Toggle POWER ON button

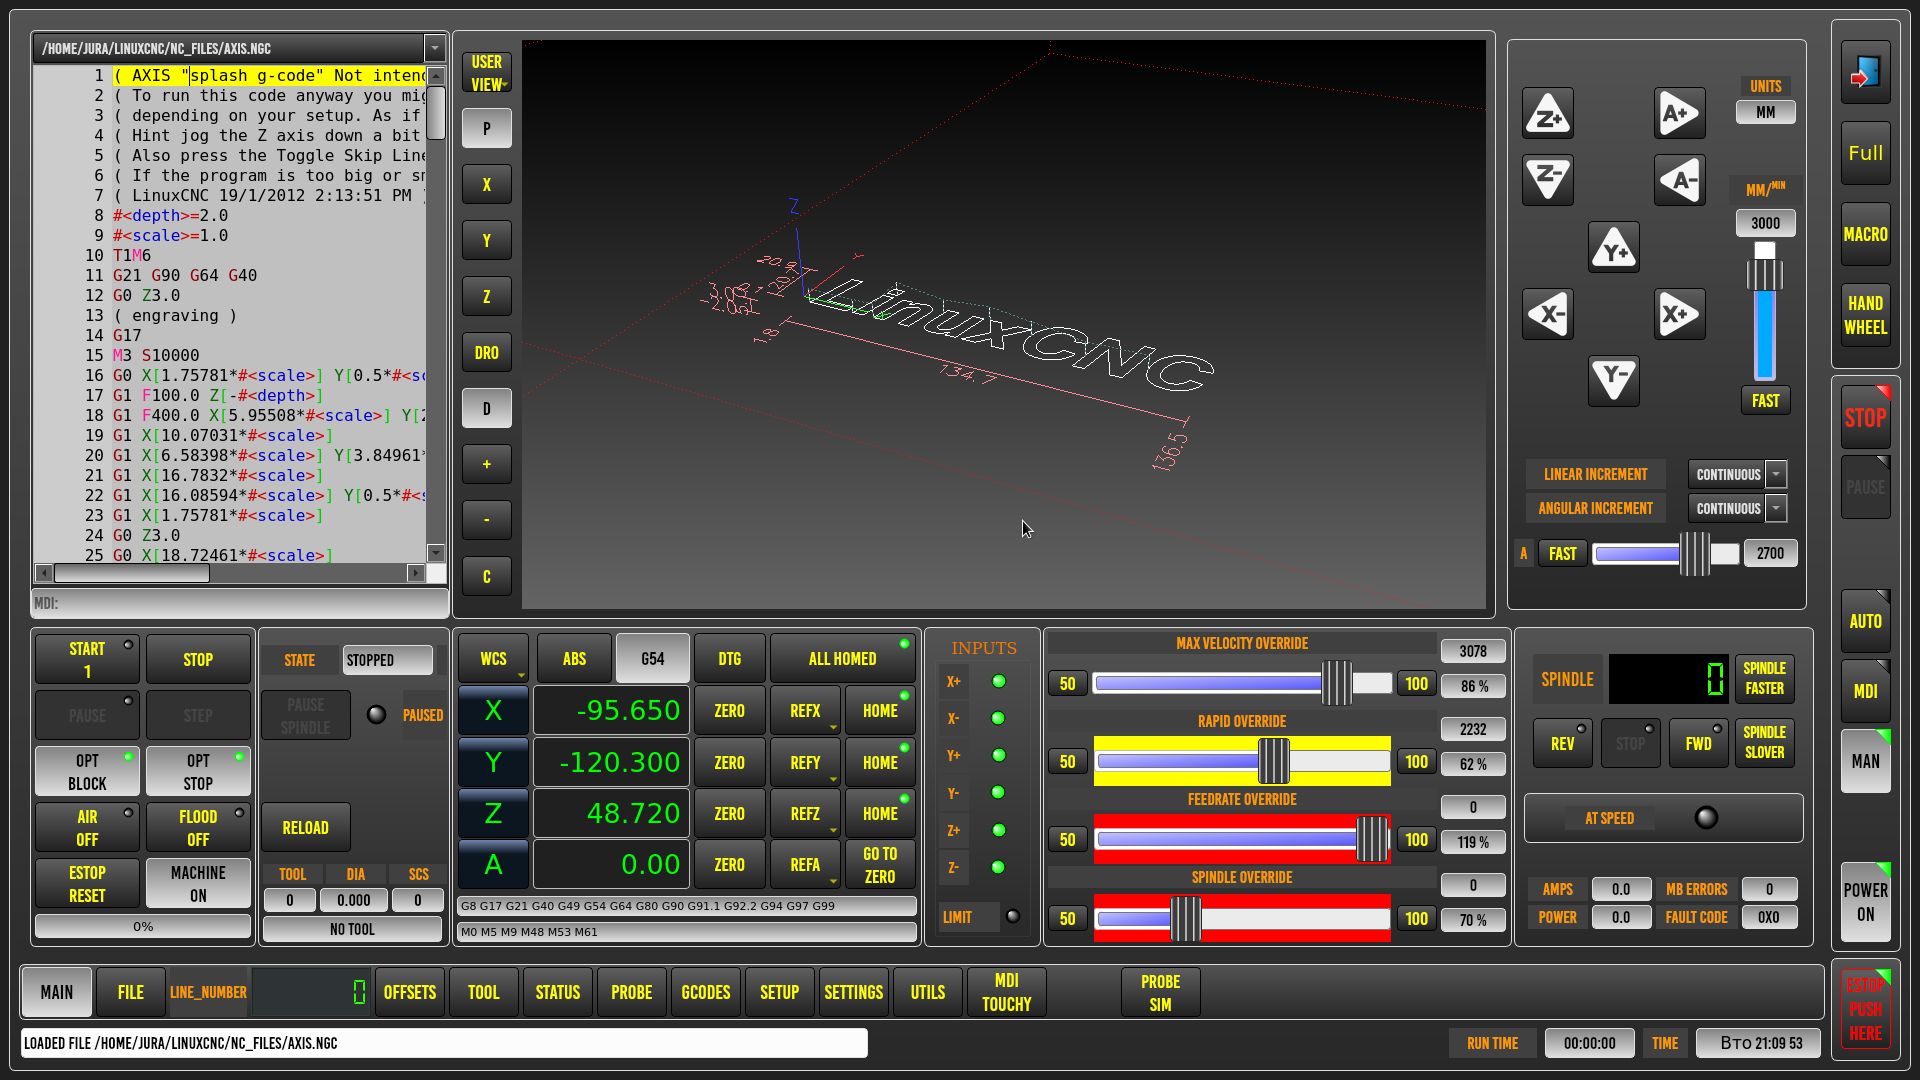(x=1865, y=902)
